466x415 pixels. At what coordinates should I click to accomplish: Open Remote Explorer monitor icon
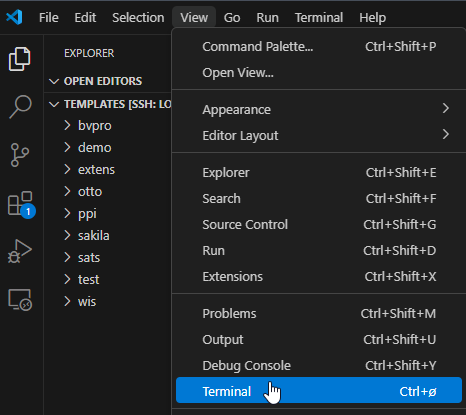20,300
